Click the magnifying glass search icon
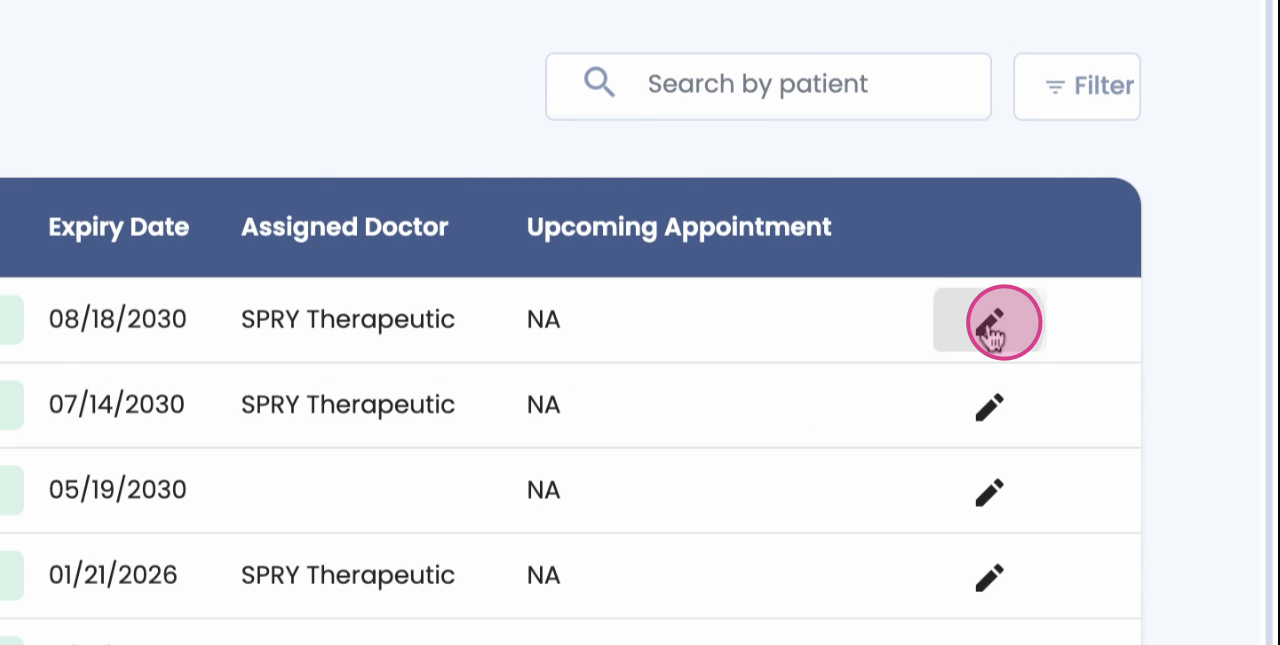Screen dimensions: 1280x645 coord(599,83)
